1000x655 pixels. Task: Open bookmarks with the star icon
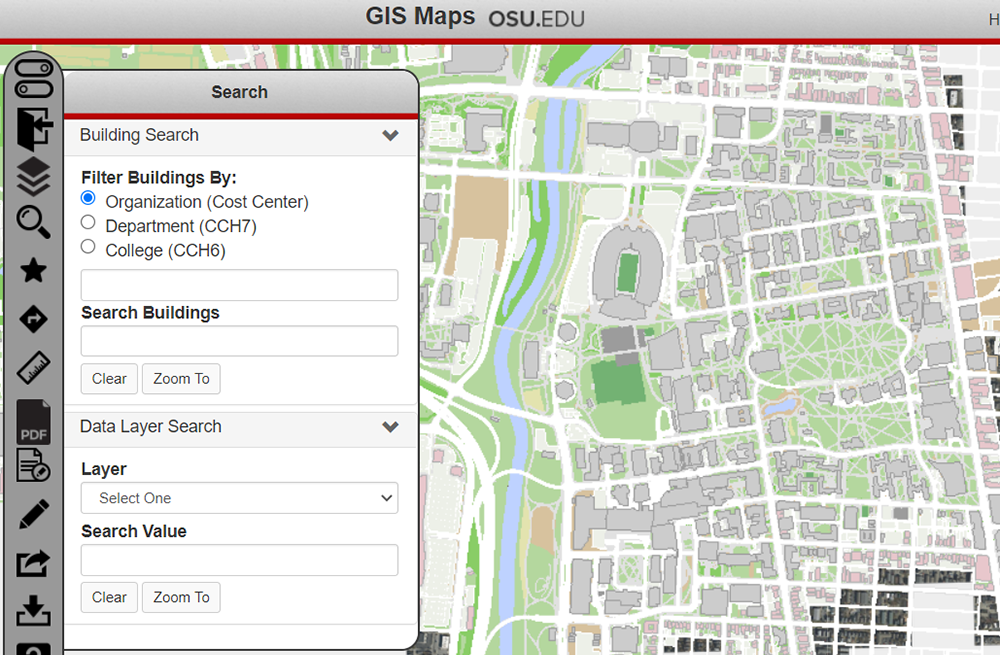[33, 270]
